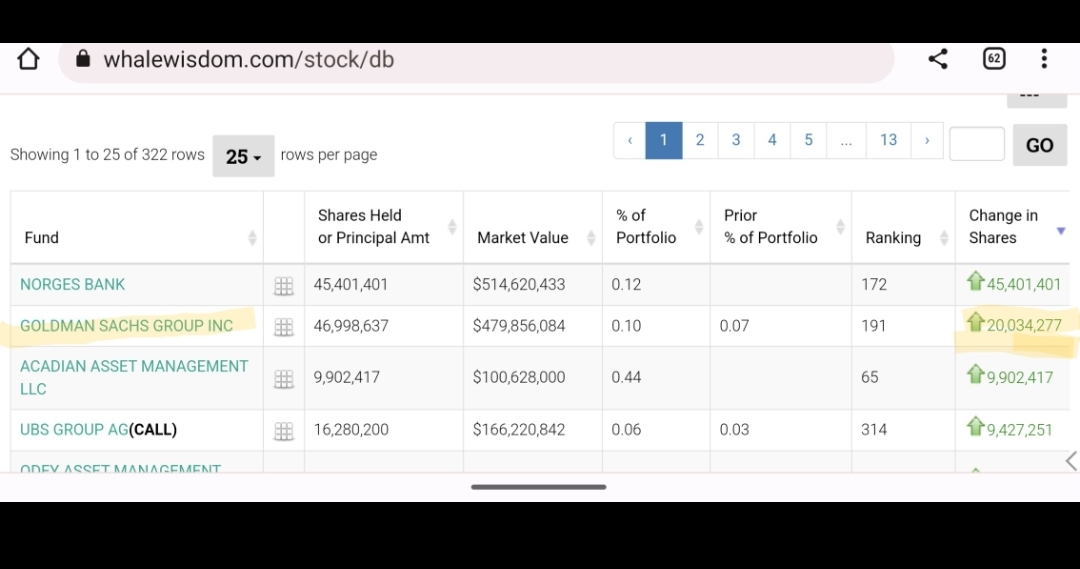Click the grid icon for UBS Group AG
1080x569 pixels.
pyautogui.click(x=284, y=431)
